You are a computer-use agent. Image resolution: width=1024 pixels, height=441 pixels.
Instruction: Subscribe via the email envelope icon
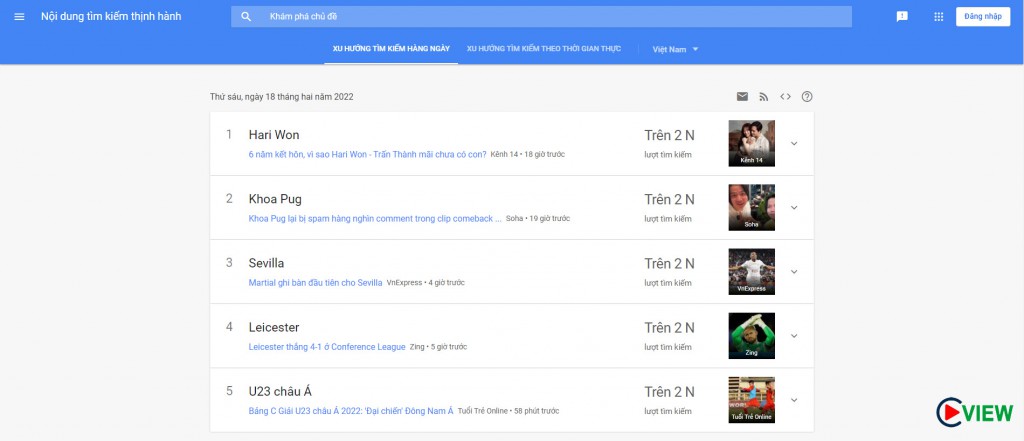click(x=743, y=97)
